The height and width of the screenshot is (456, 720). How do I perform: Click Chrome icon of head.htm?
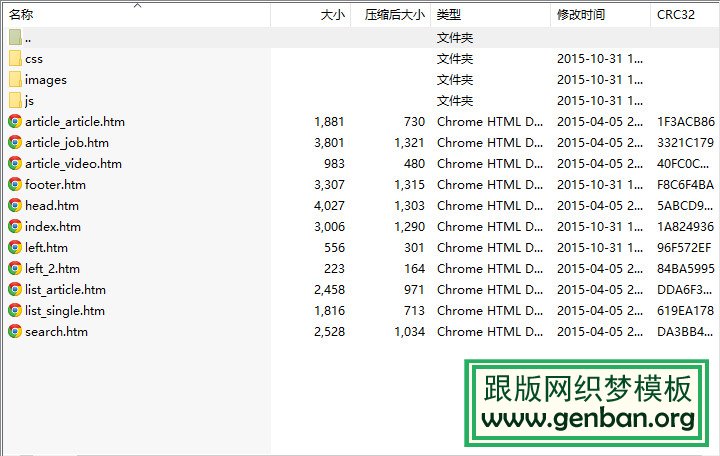[x=15, y=205]
